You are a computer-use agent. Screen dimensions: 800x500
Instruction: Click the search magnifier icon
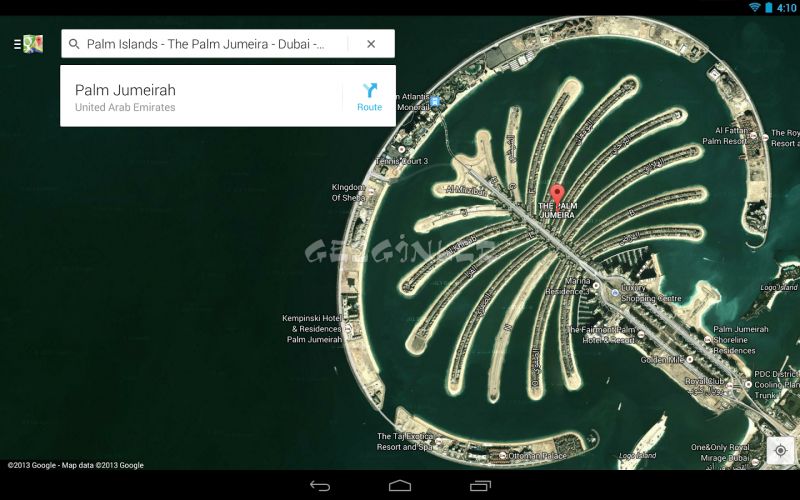pos(74,44)
